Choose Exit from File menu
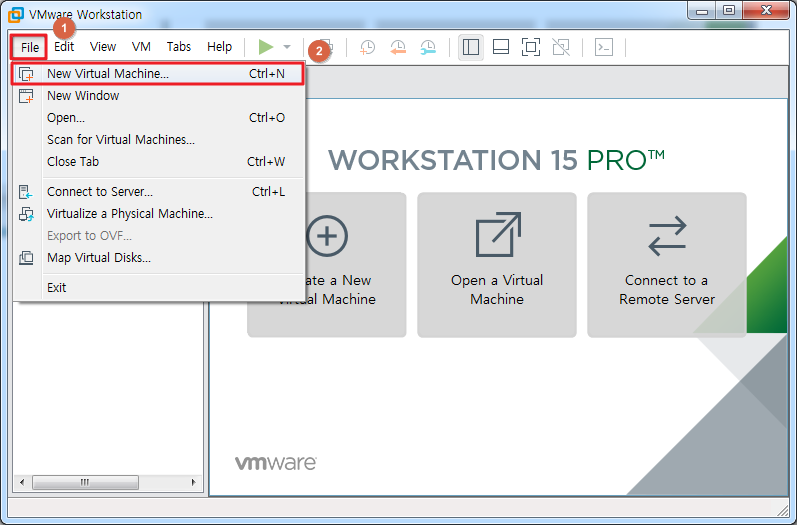Viewport: 797px width, 525px height. pos(158,288)
